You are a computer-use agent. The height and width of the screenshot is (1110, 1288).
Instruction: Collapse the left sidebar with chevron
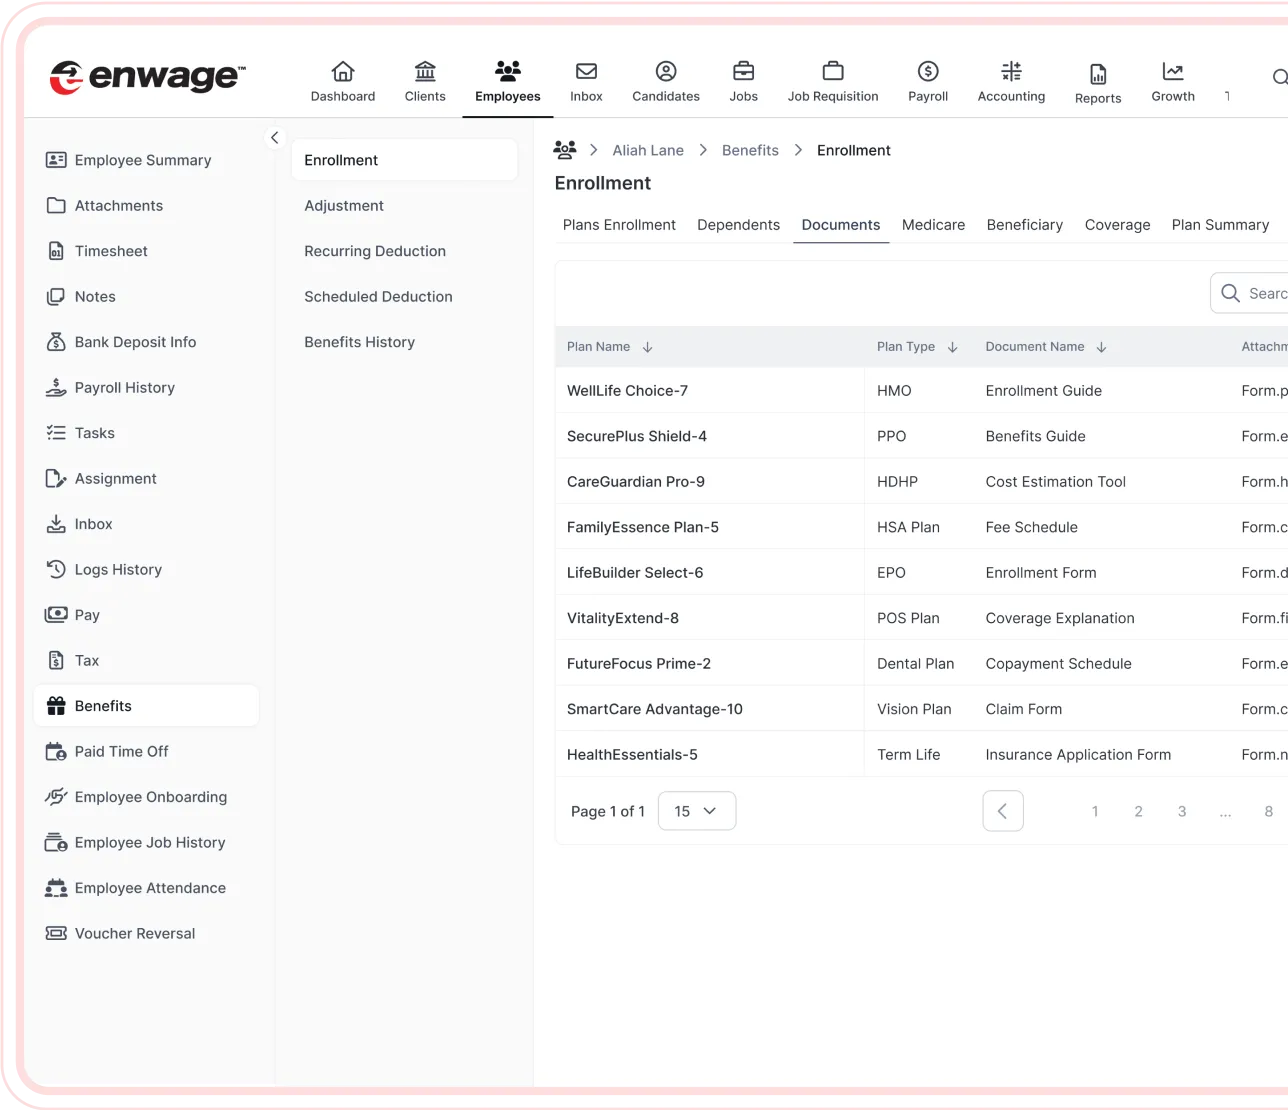pos(275,138)
